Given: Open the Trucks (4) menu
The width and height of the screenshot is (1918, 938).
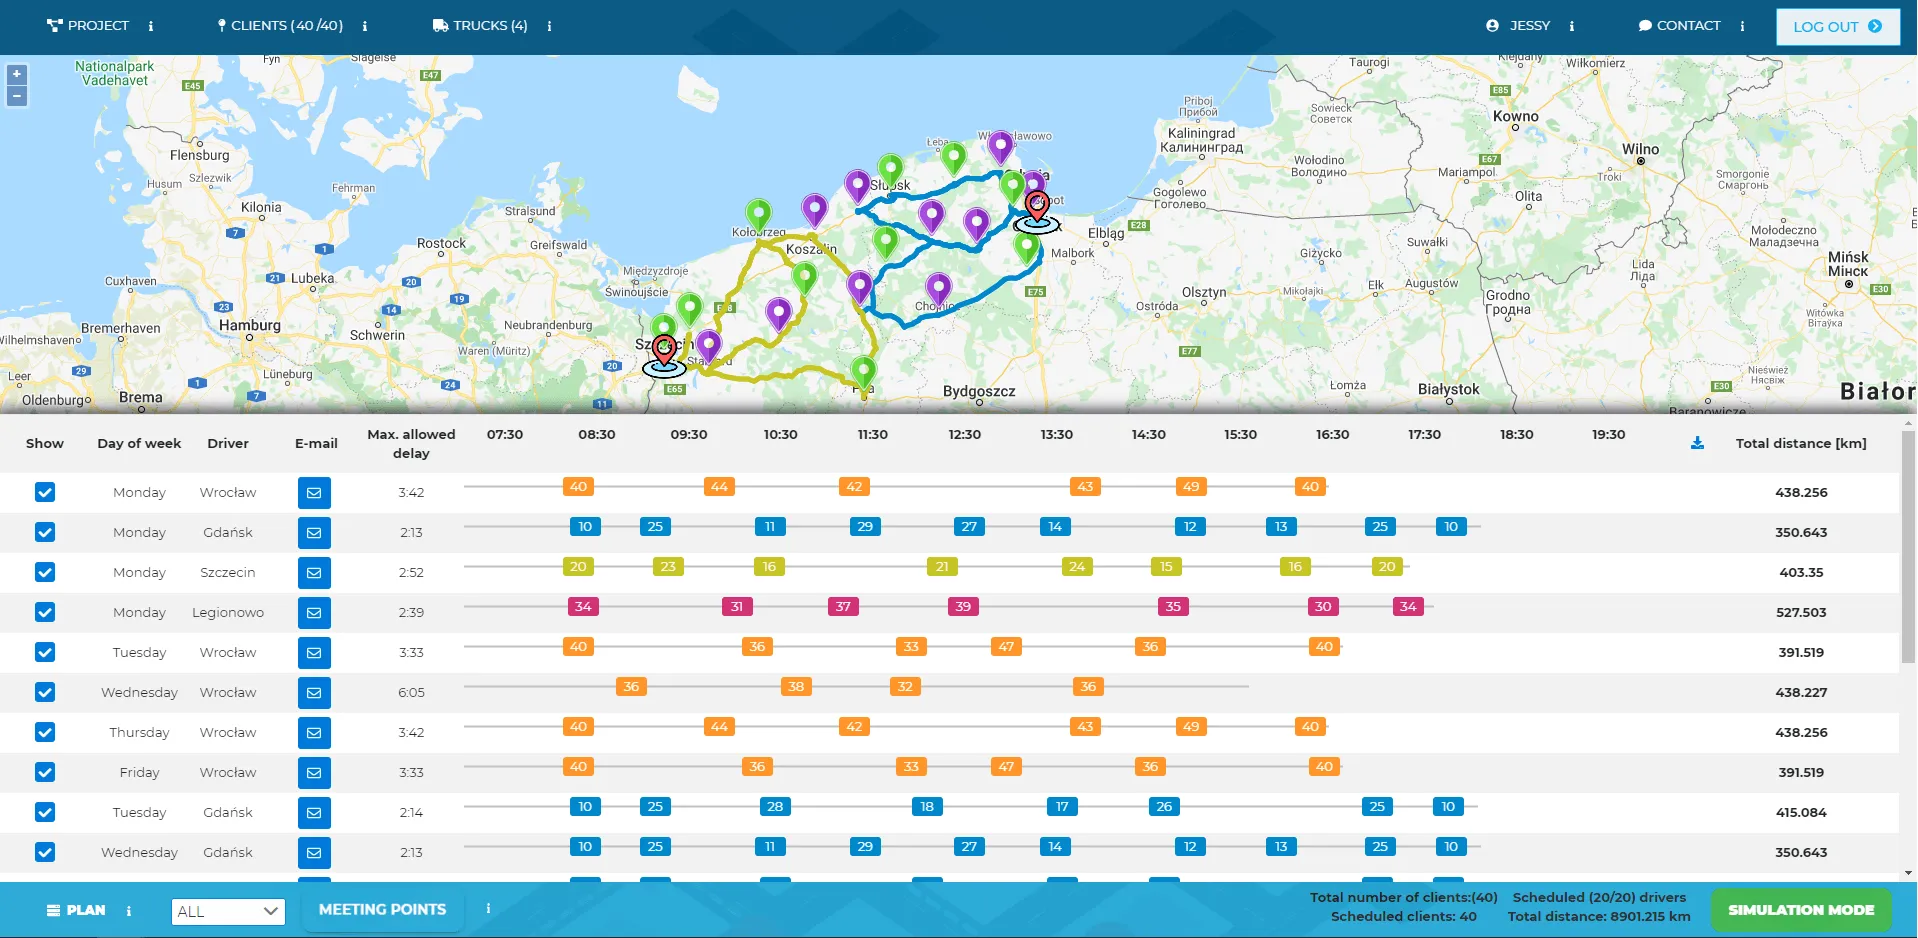Looking at the screenshot, I should point(480,26).
